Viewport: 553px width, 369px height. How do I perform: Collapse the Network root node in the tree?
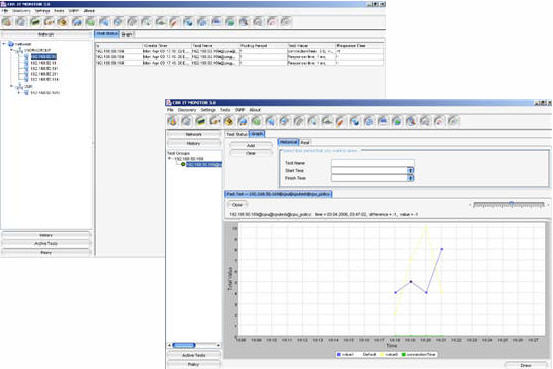pos(4,44)
